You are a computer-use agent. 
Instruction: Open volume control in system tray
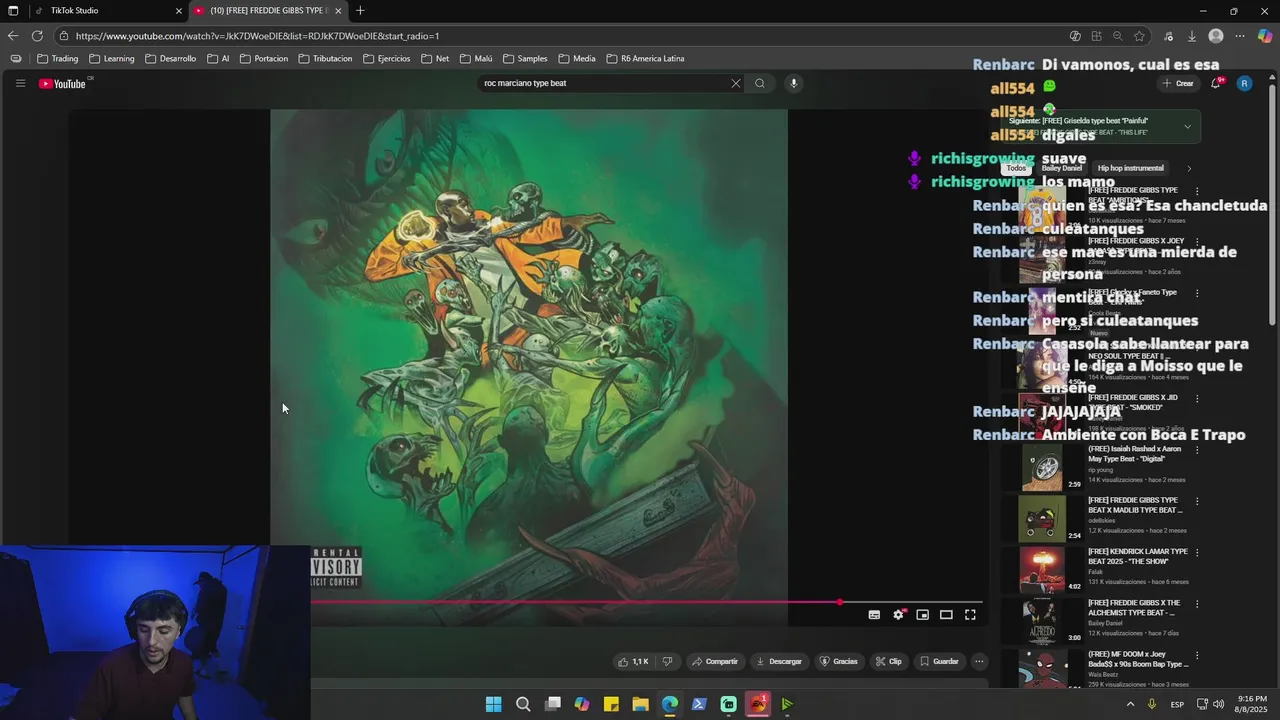tap(1218, 704)
